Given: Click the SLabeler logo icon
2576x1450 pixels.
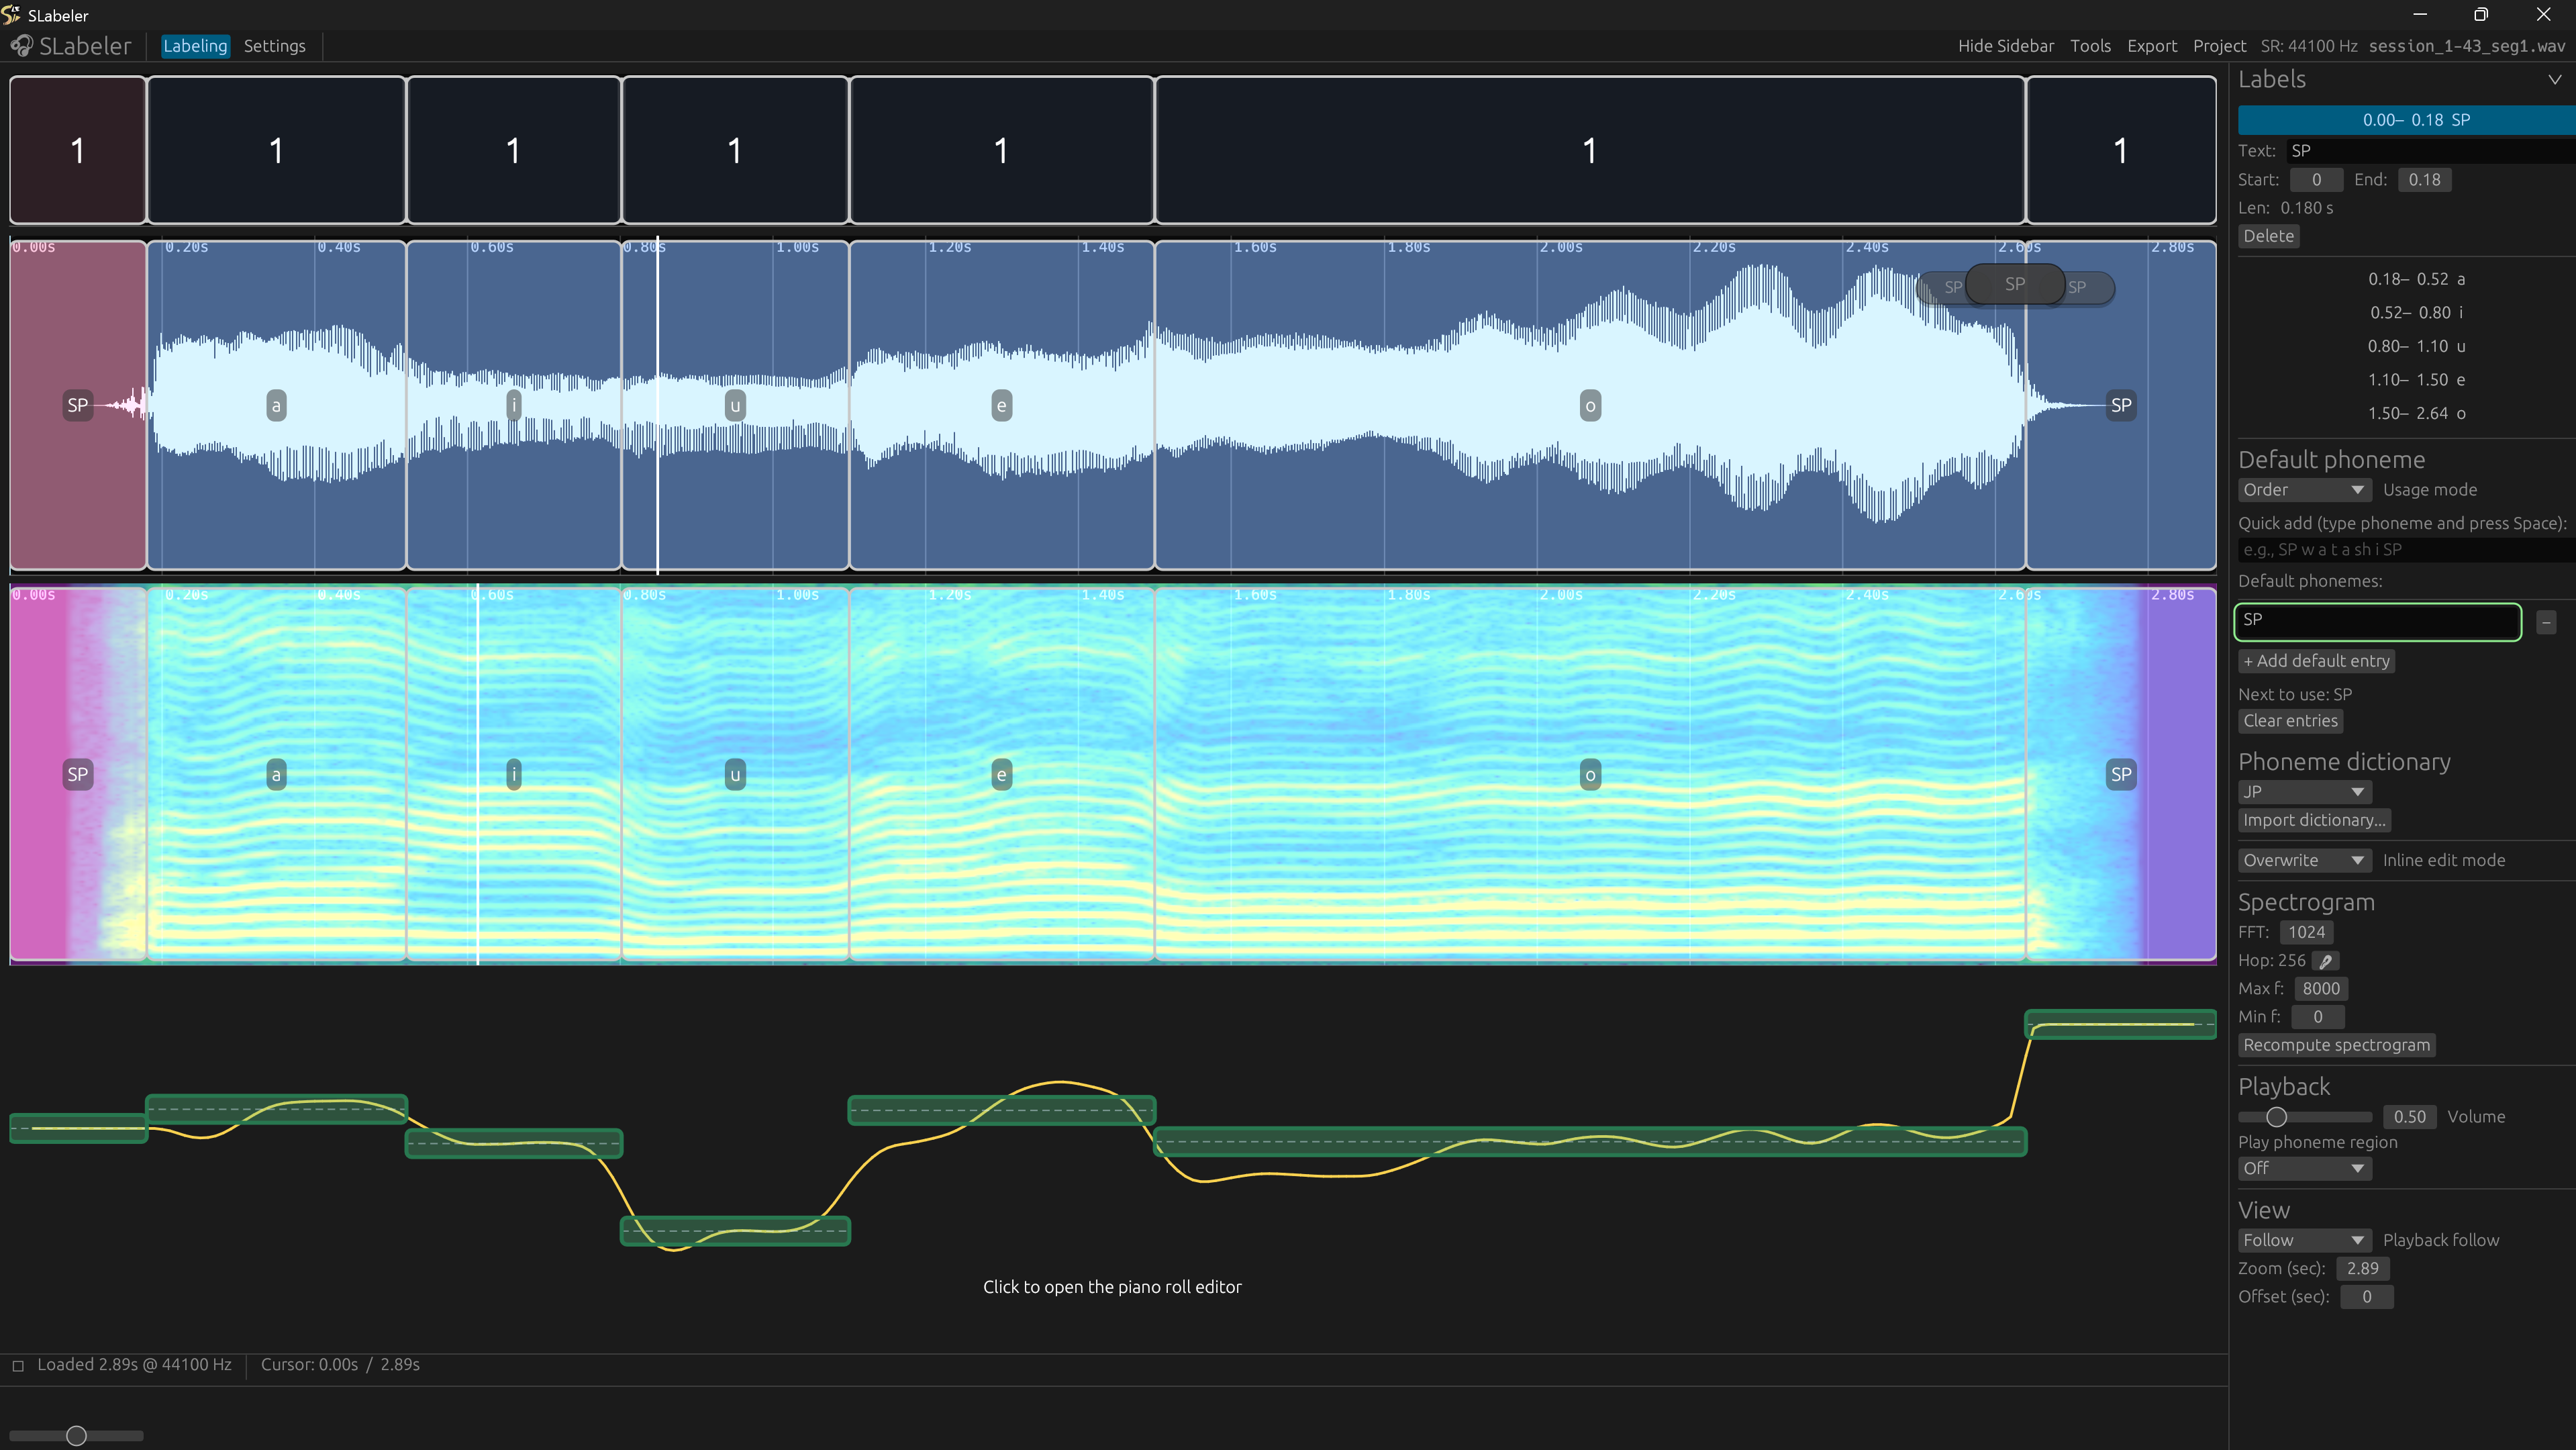Looking at the screenshot, I should coord(21,46).
